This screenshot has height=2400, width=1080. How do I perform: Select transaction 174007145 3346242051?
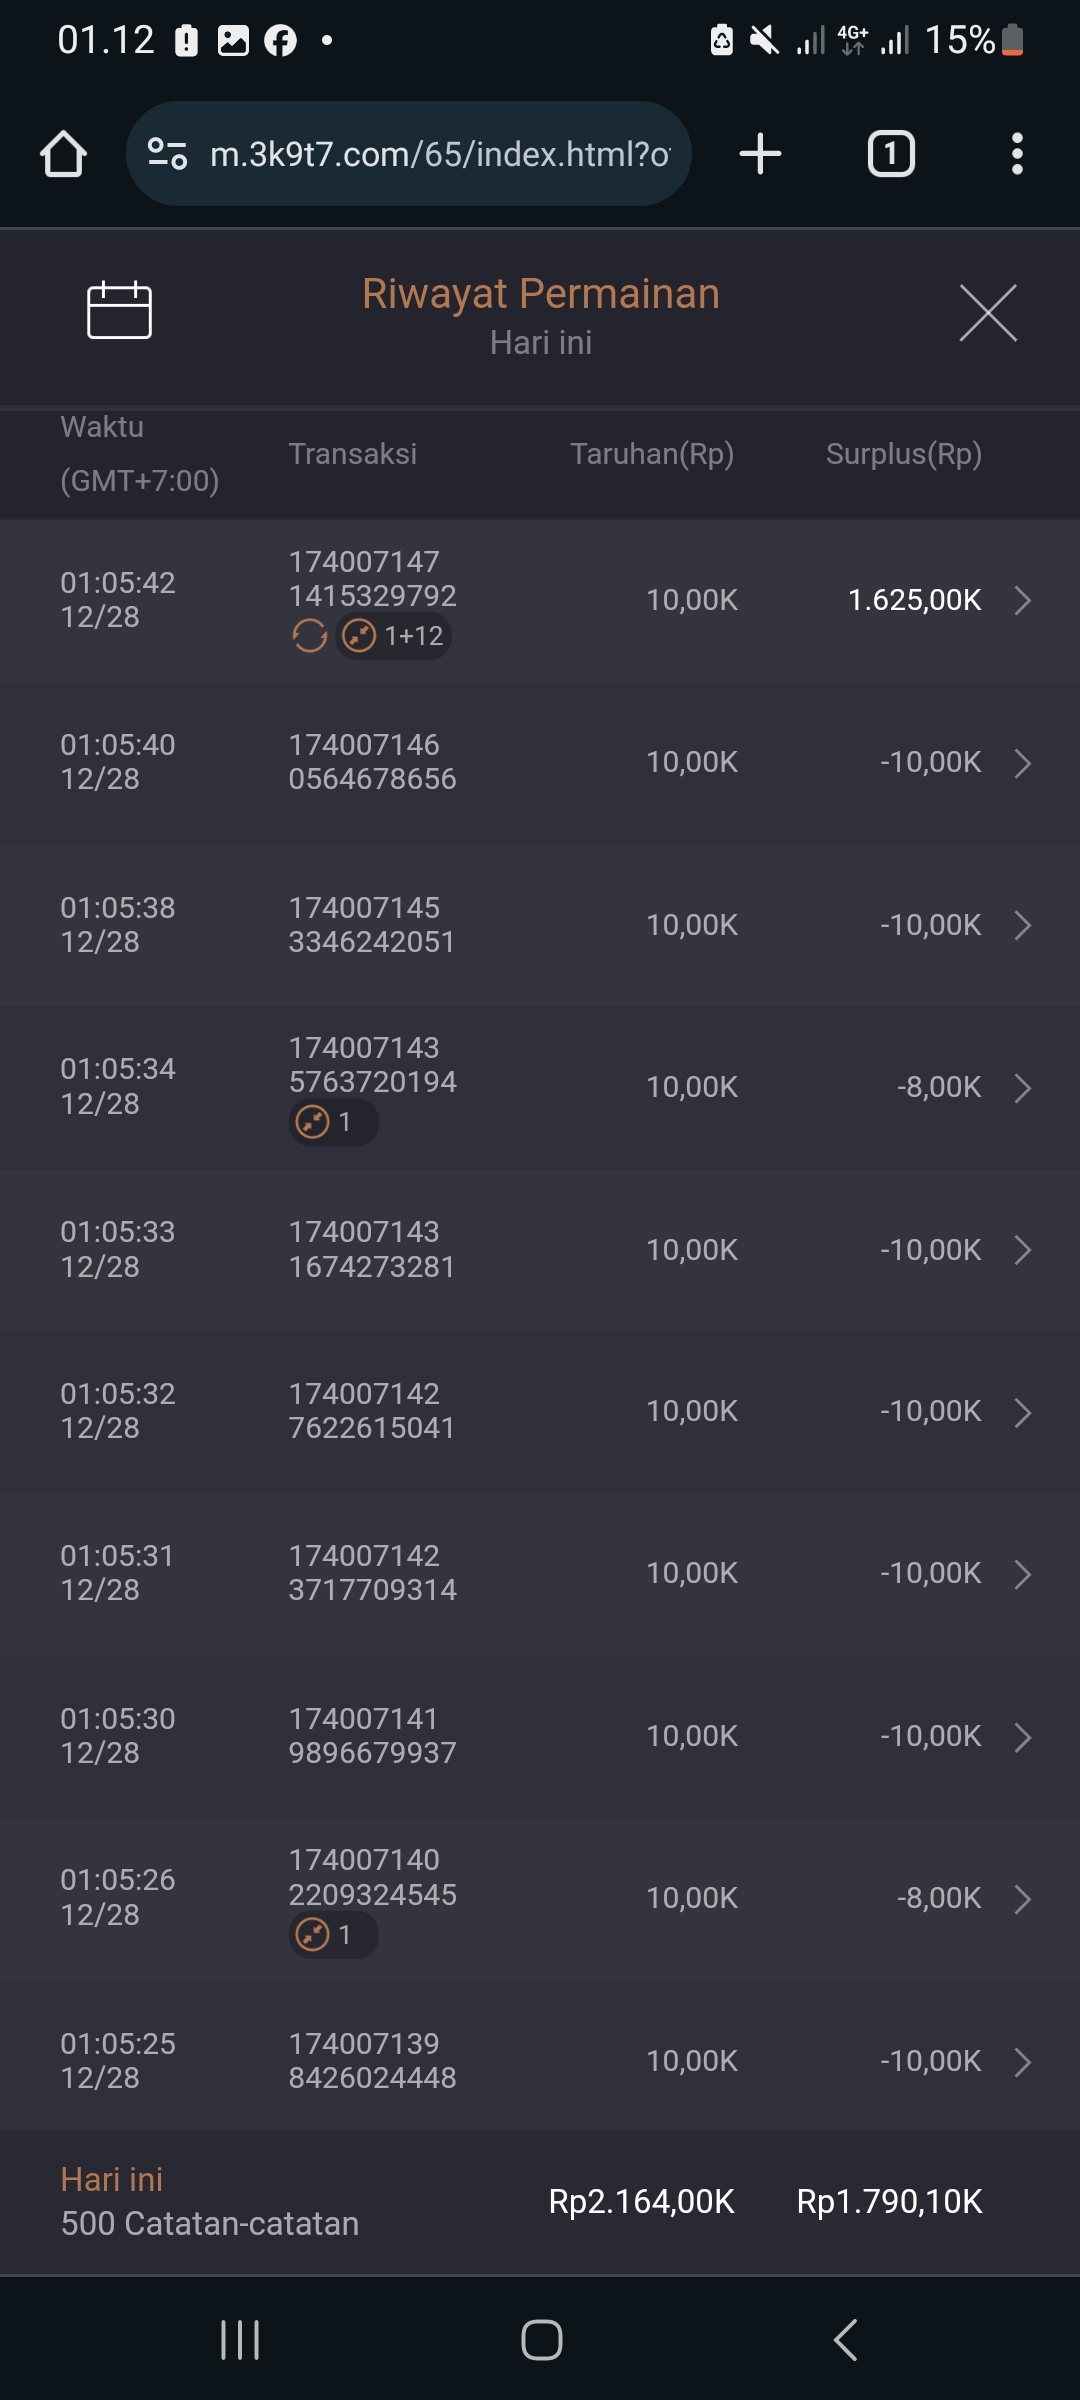click(372, 925)
